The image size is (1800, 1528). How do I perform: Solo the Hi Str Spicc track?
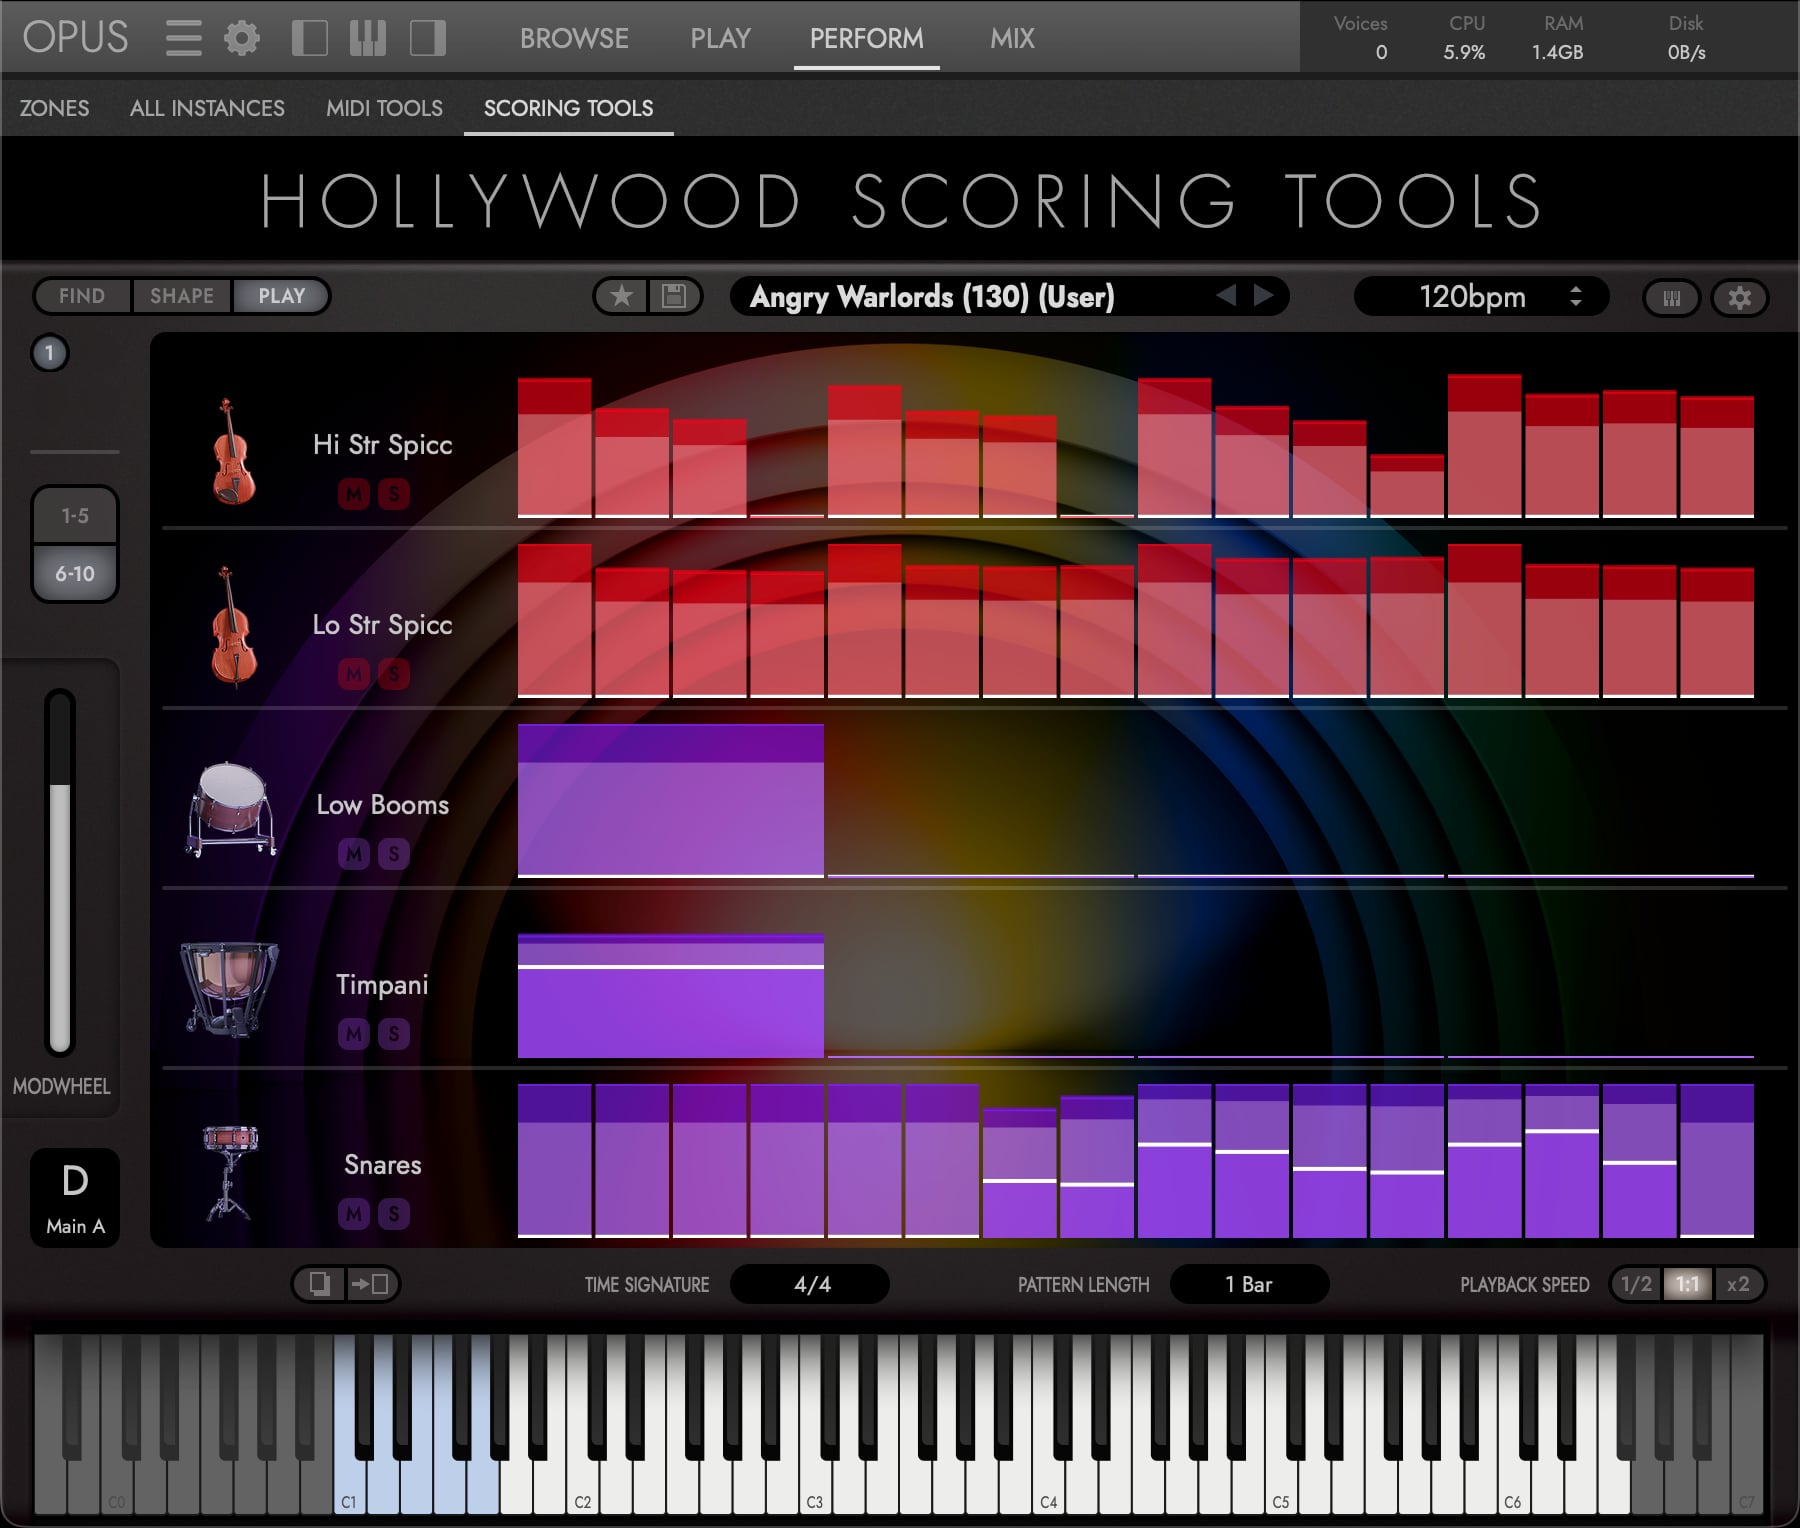coord(394,493)
